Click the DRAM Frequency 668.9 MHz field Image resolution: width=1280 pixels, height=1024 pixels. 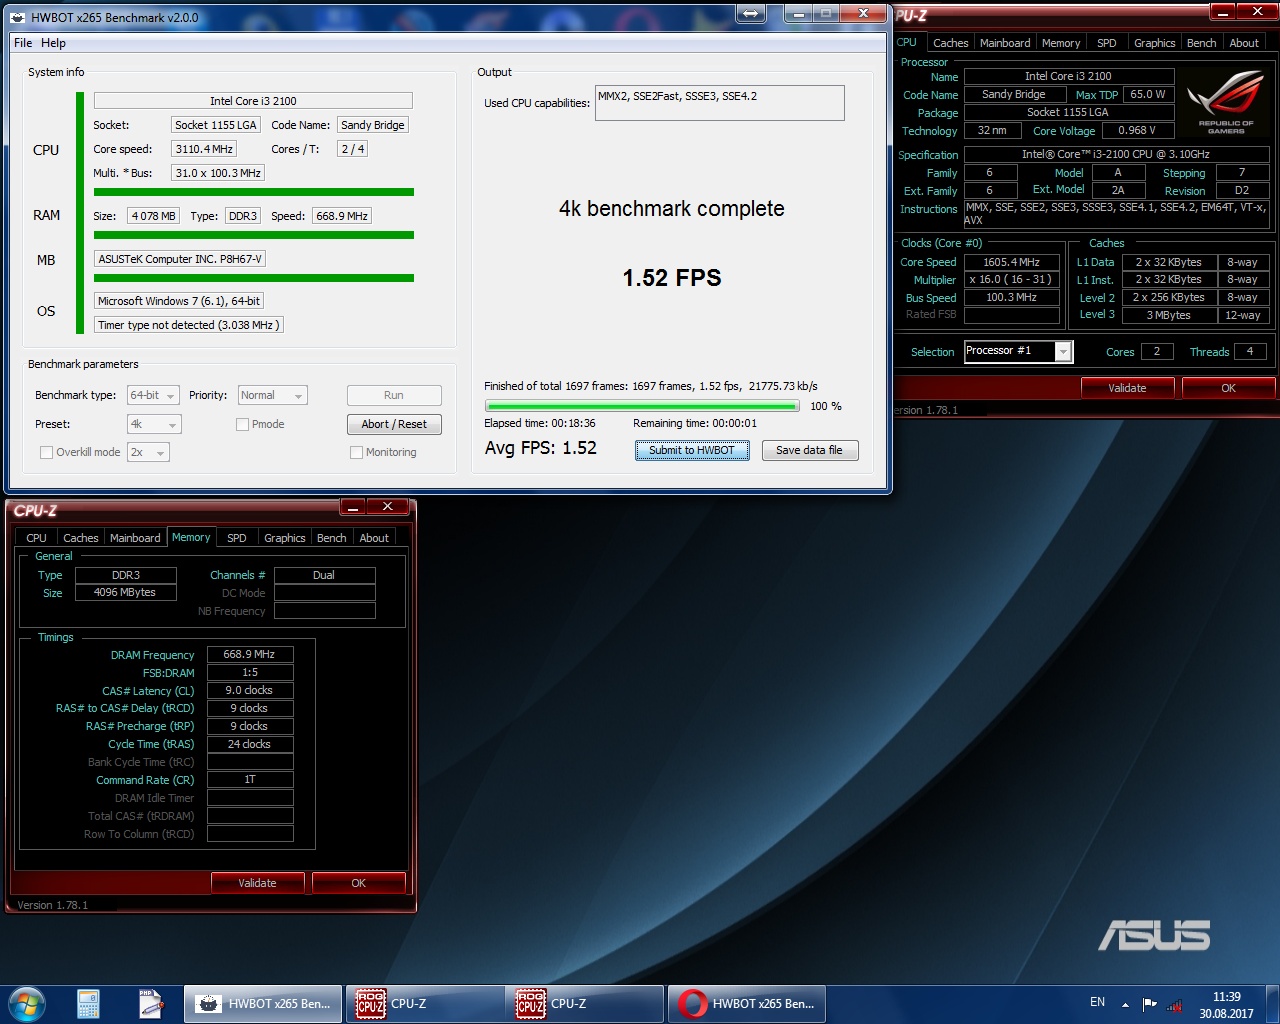click(250, 654)
